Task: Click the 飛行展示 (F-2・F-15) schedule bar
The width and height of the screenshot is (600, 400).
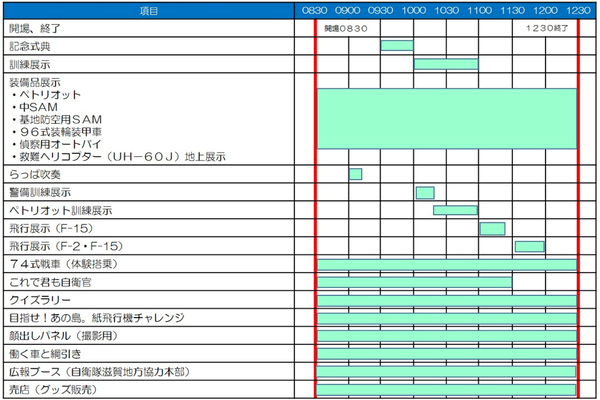Action: (530, 247)
